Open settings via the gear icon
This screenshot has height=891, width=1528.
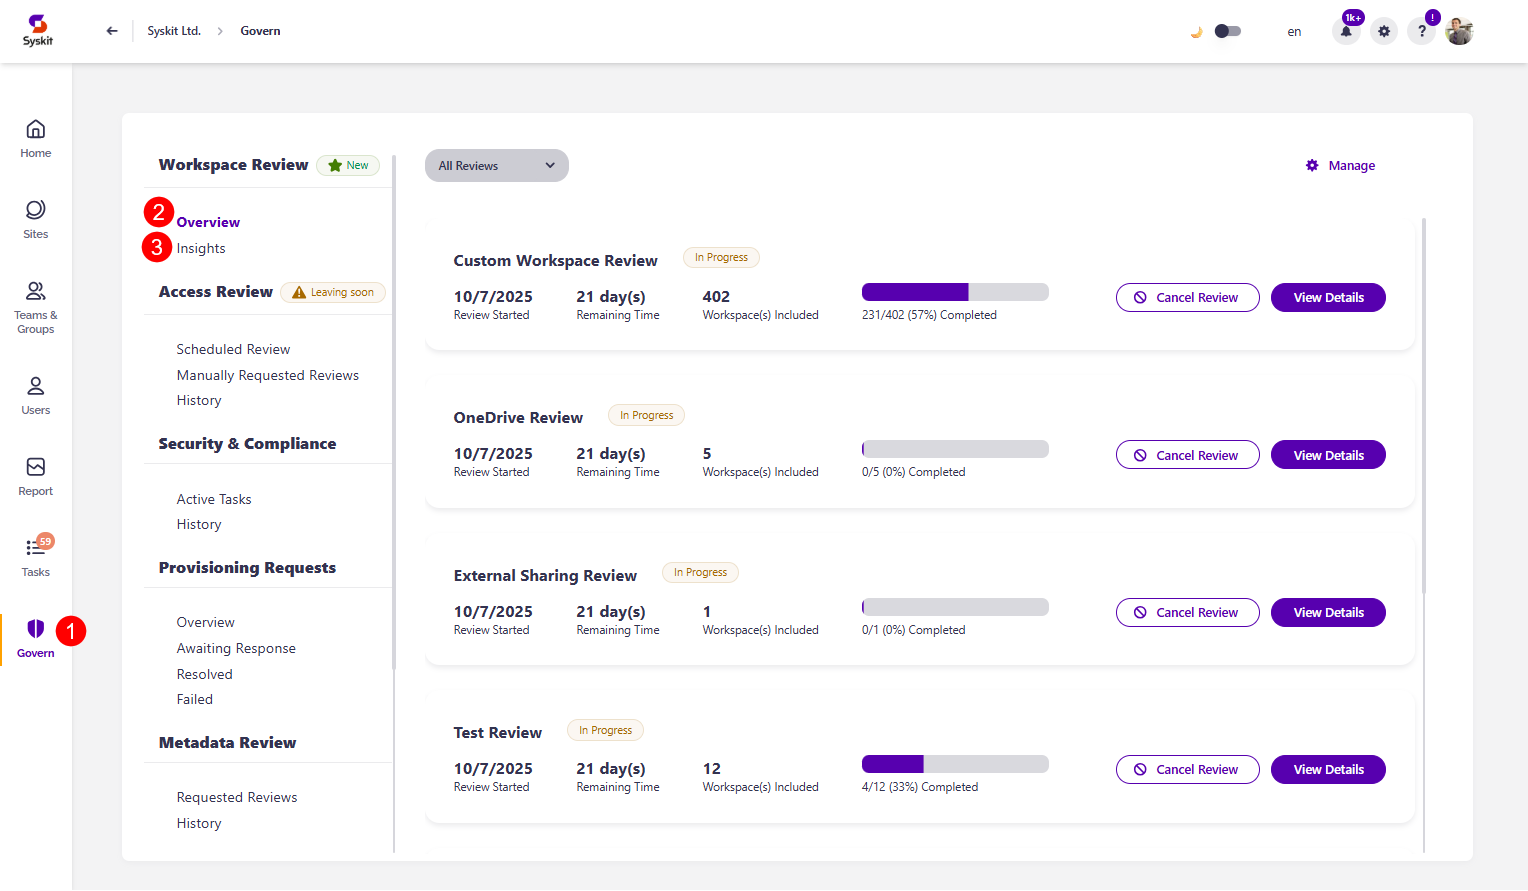pyautogui.click(x=1384, y=31)
